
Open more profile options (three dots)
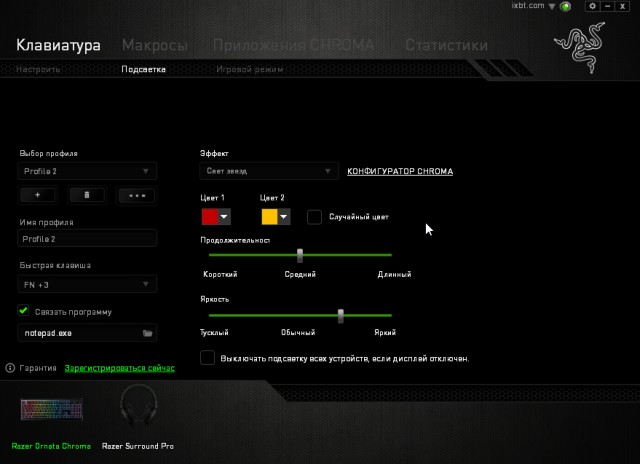136,196
